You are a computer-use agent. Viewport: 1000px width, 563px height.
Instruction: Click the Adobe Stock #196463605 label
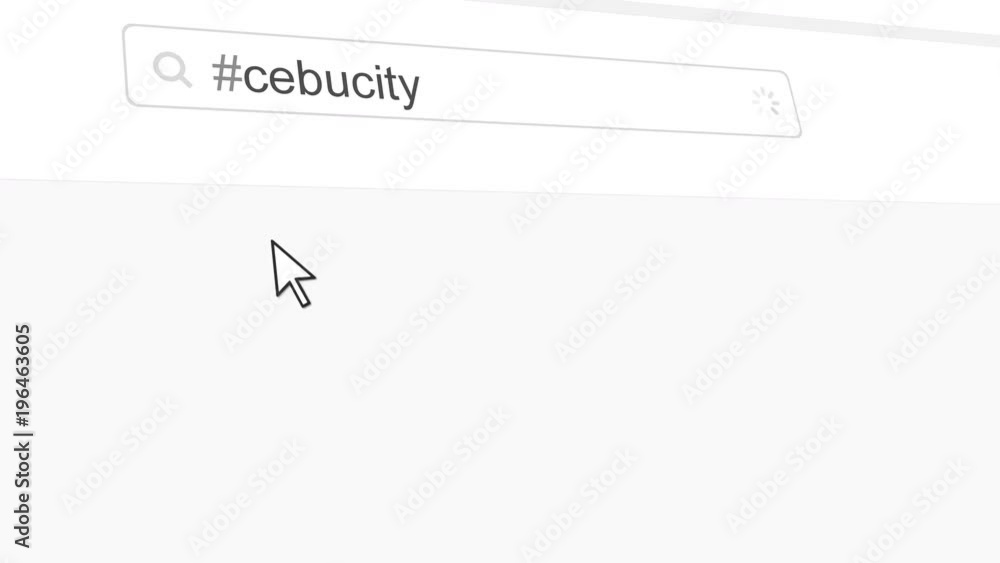tap(23, 436)
